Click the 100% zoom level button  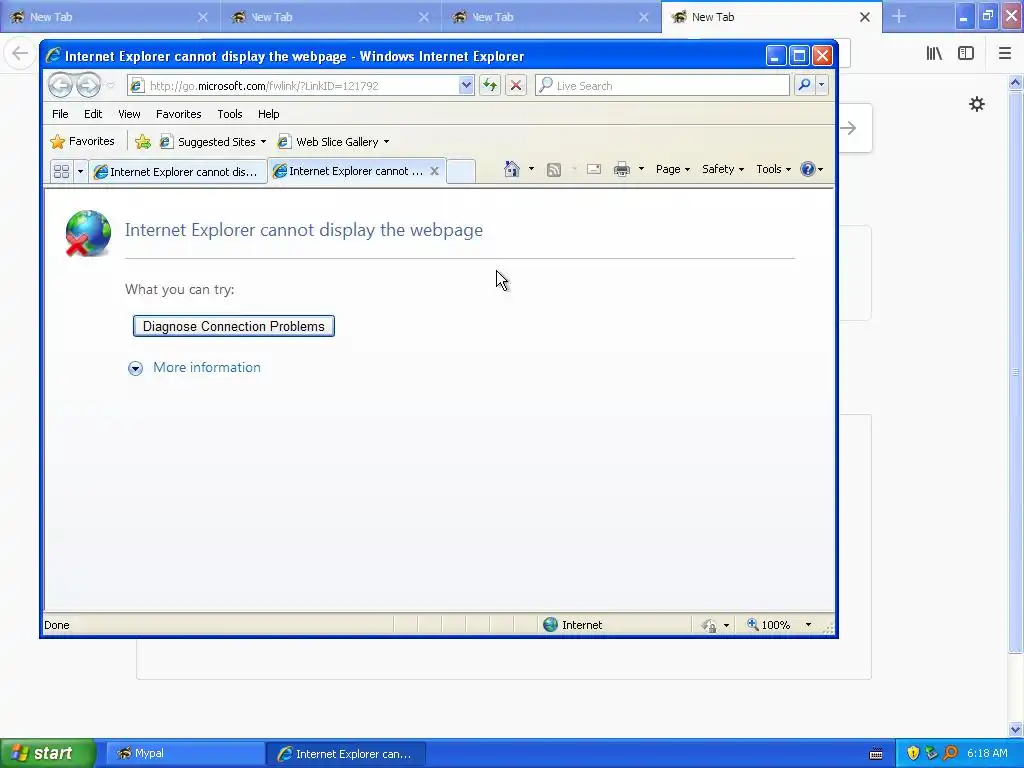pos(769,625)
